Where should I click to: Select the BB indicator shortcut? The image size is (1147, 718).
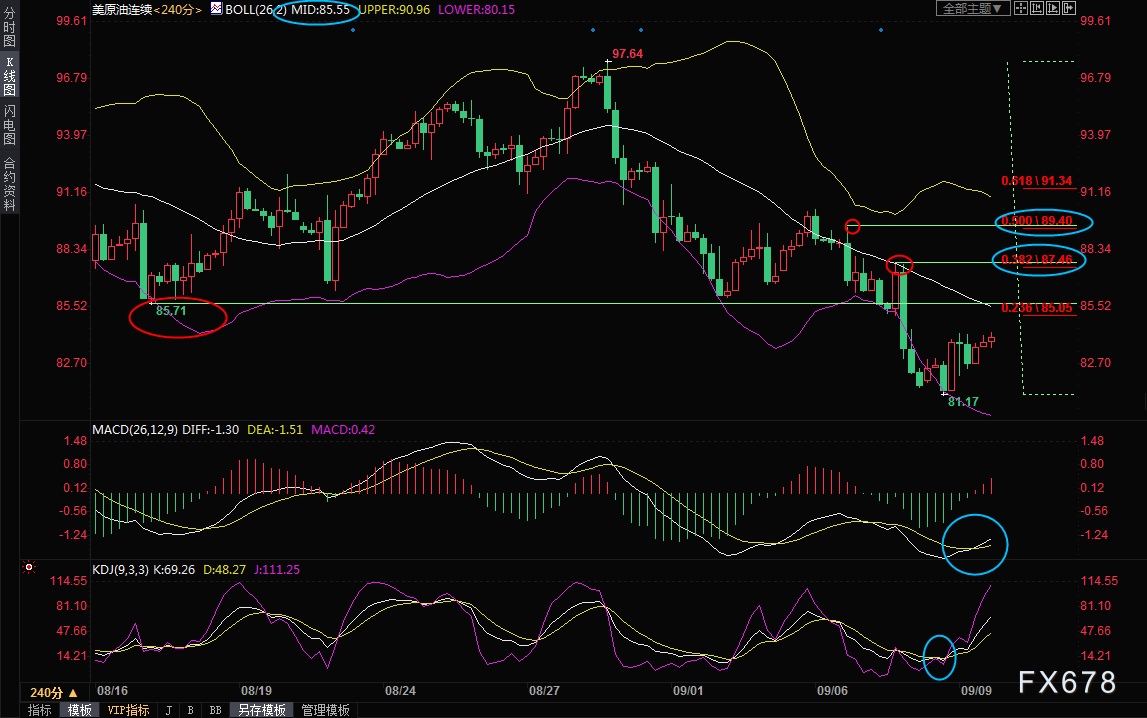[x=216, y=710]
